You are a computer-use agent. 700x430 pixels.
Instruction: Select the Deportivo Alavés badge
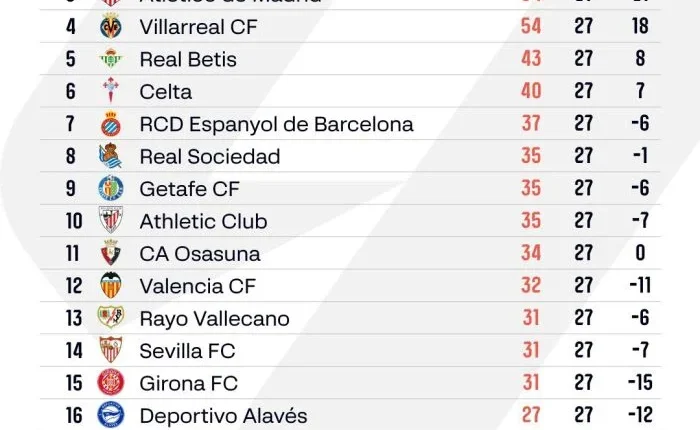click(x=110, y=414)
